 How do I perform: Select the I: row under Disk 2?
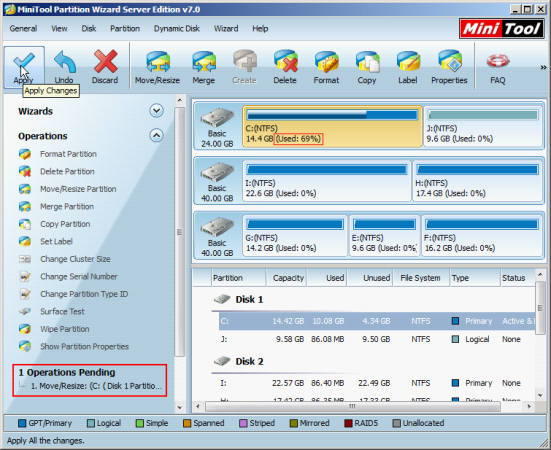(x=377, y=383)
